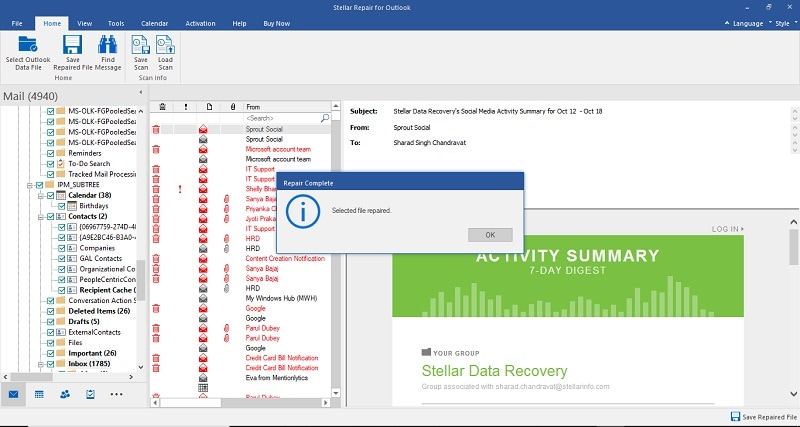Click trash icon on Content Creation Notification row
Screen dimensions: 800x427
pos(156,259)
